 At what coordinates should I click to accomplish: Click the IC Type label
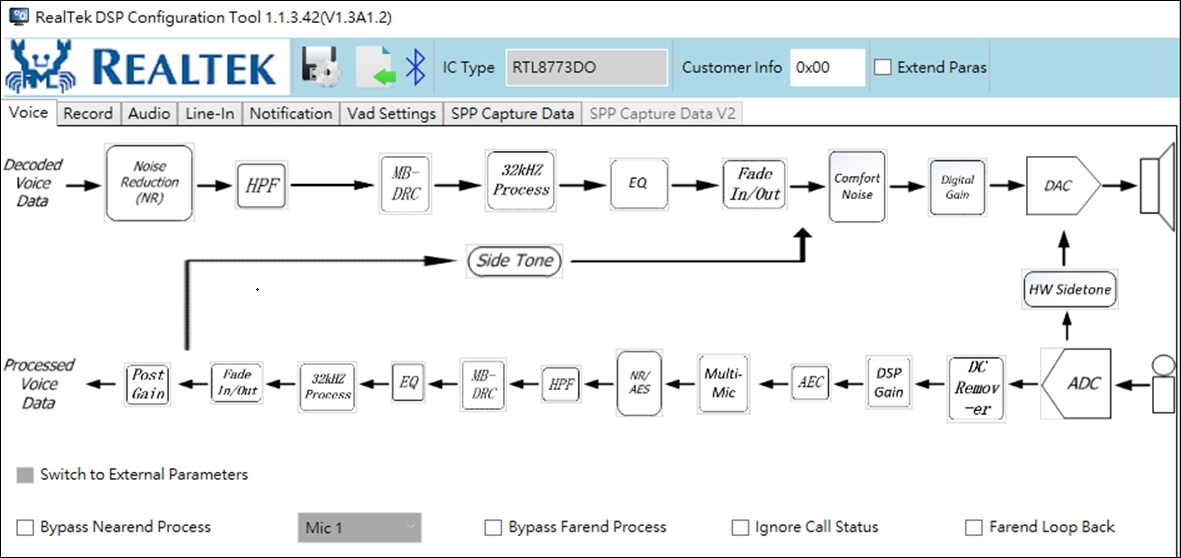tap(468, 67)
